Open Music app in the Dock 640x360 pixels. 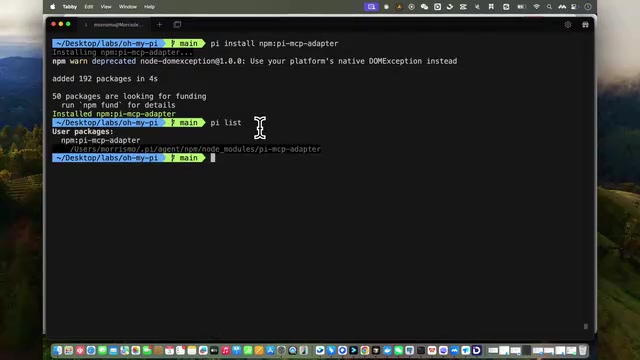click(226, 350)
